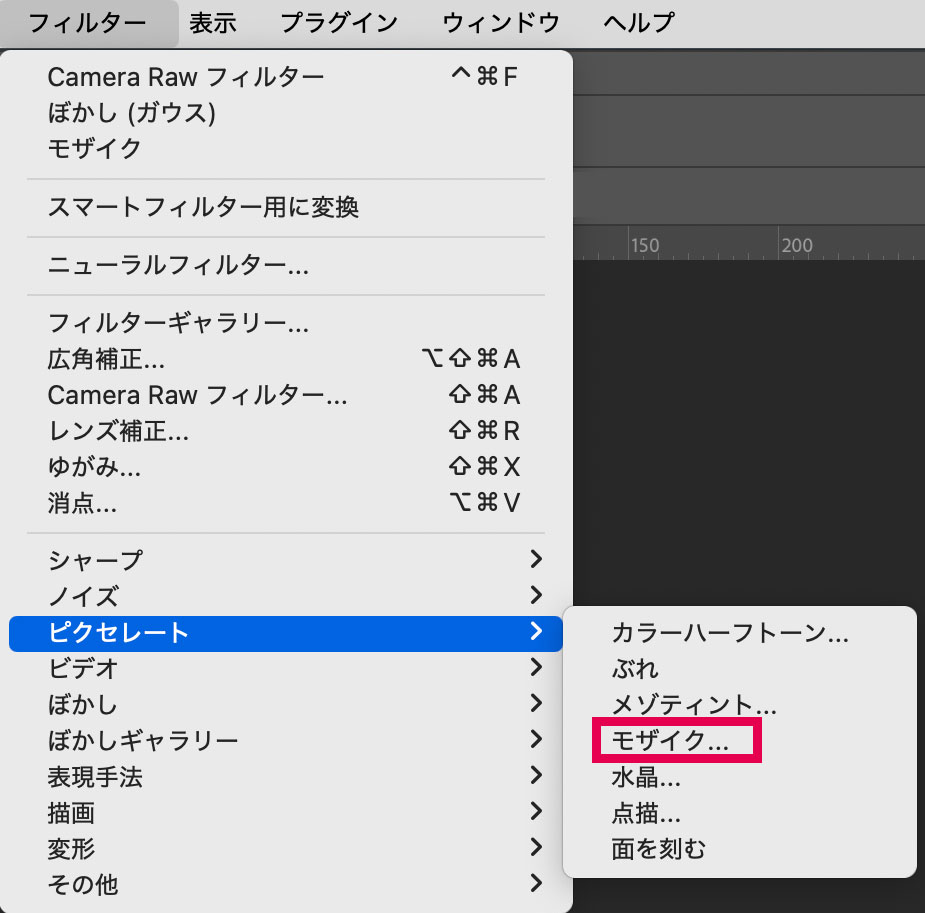Select recent モザイク filter entry near top

(286, 149)
